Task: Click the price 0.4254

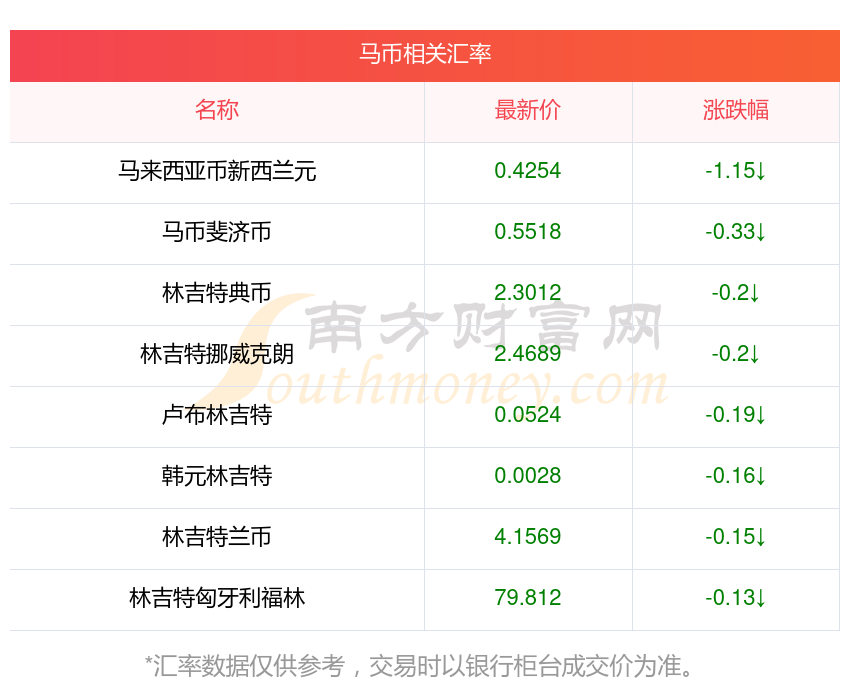Action: pyautogui.click(x=527, y=171)
